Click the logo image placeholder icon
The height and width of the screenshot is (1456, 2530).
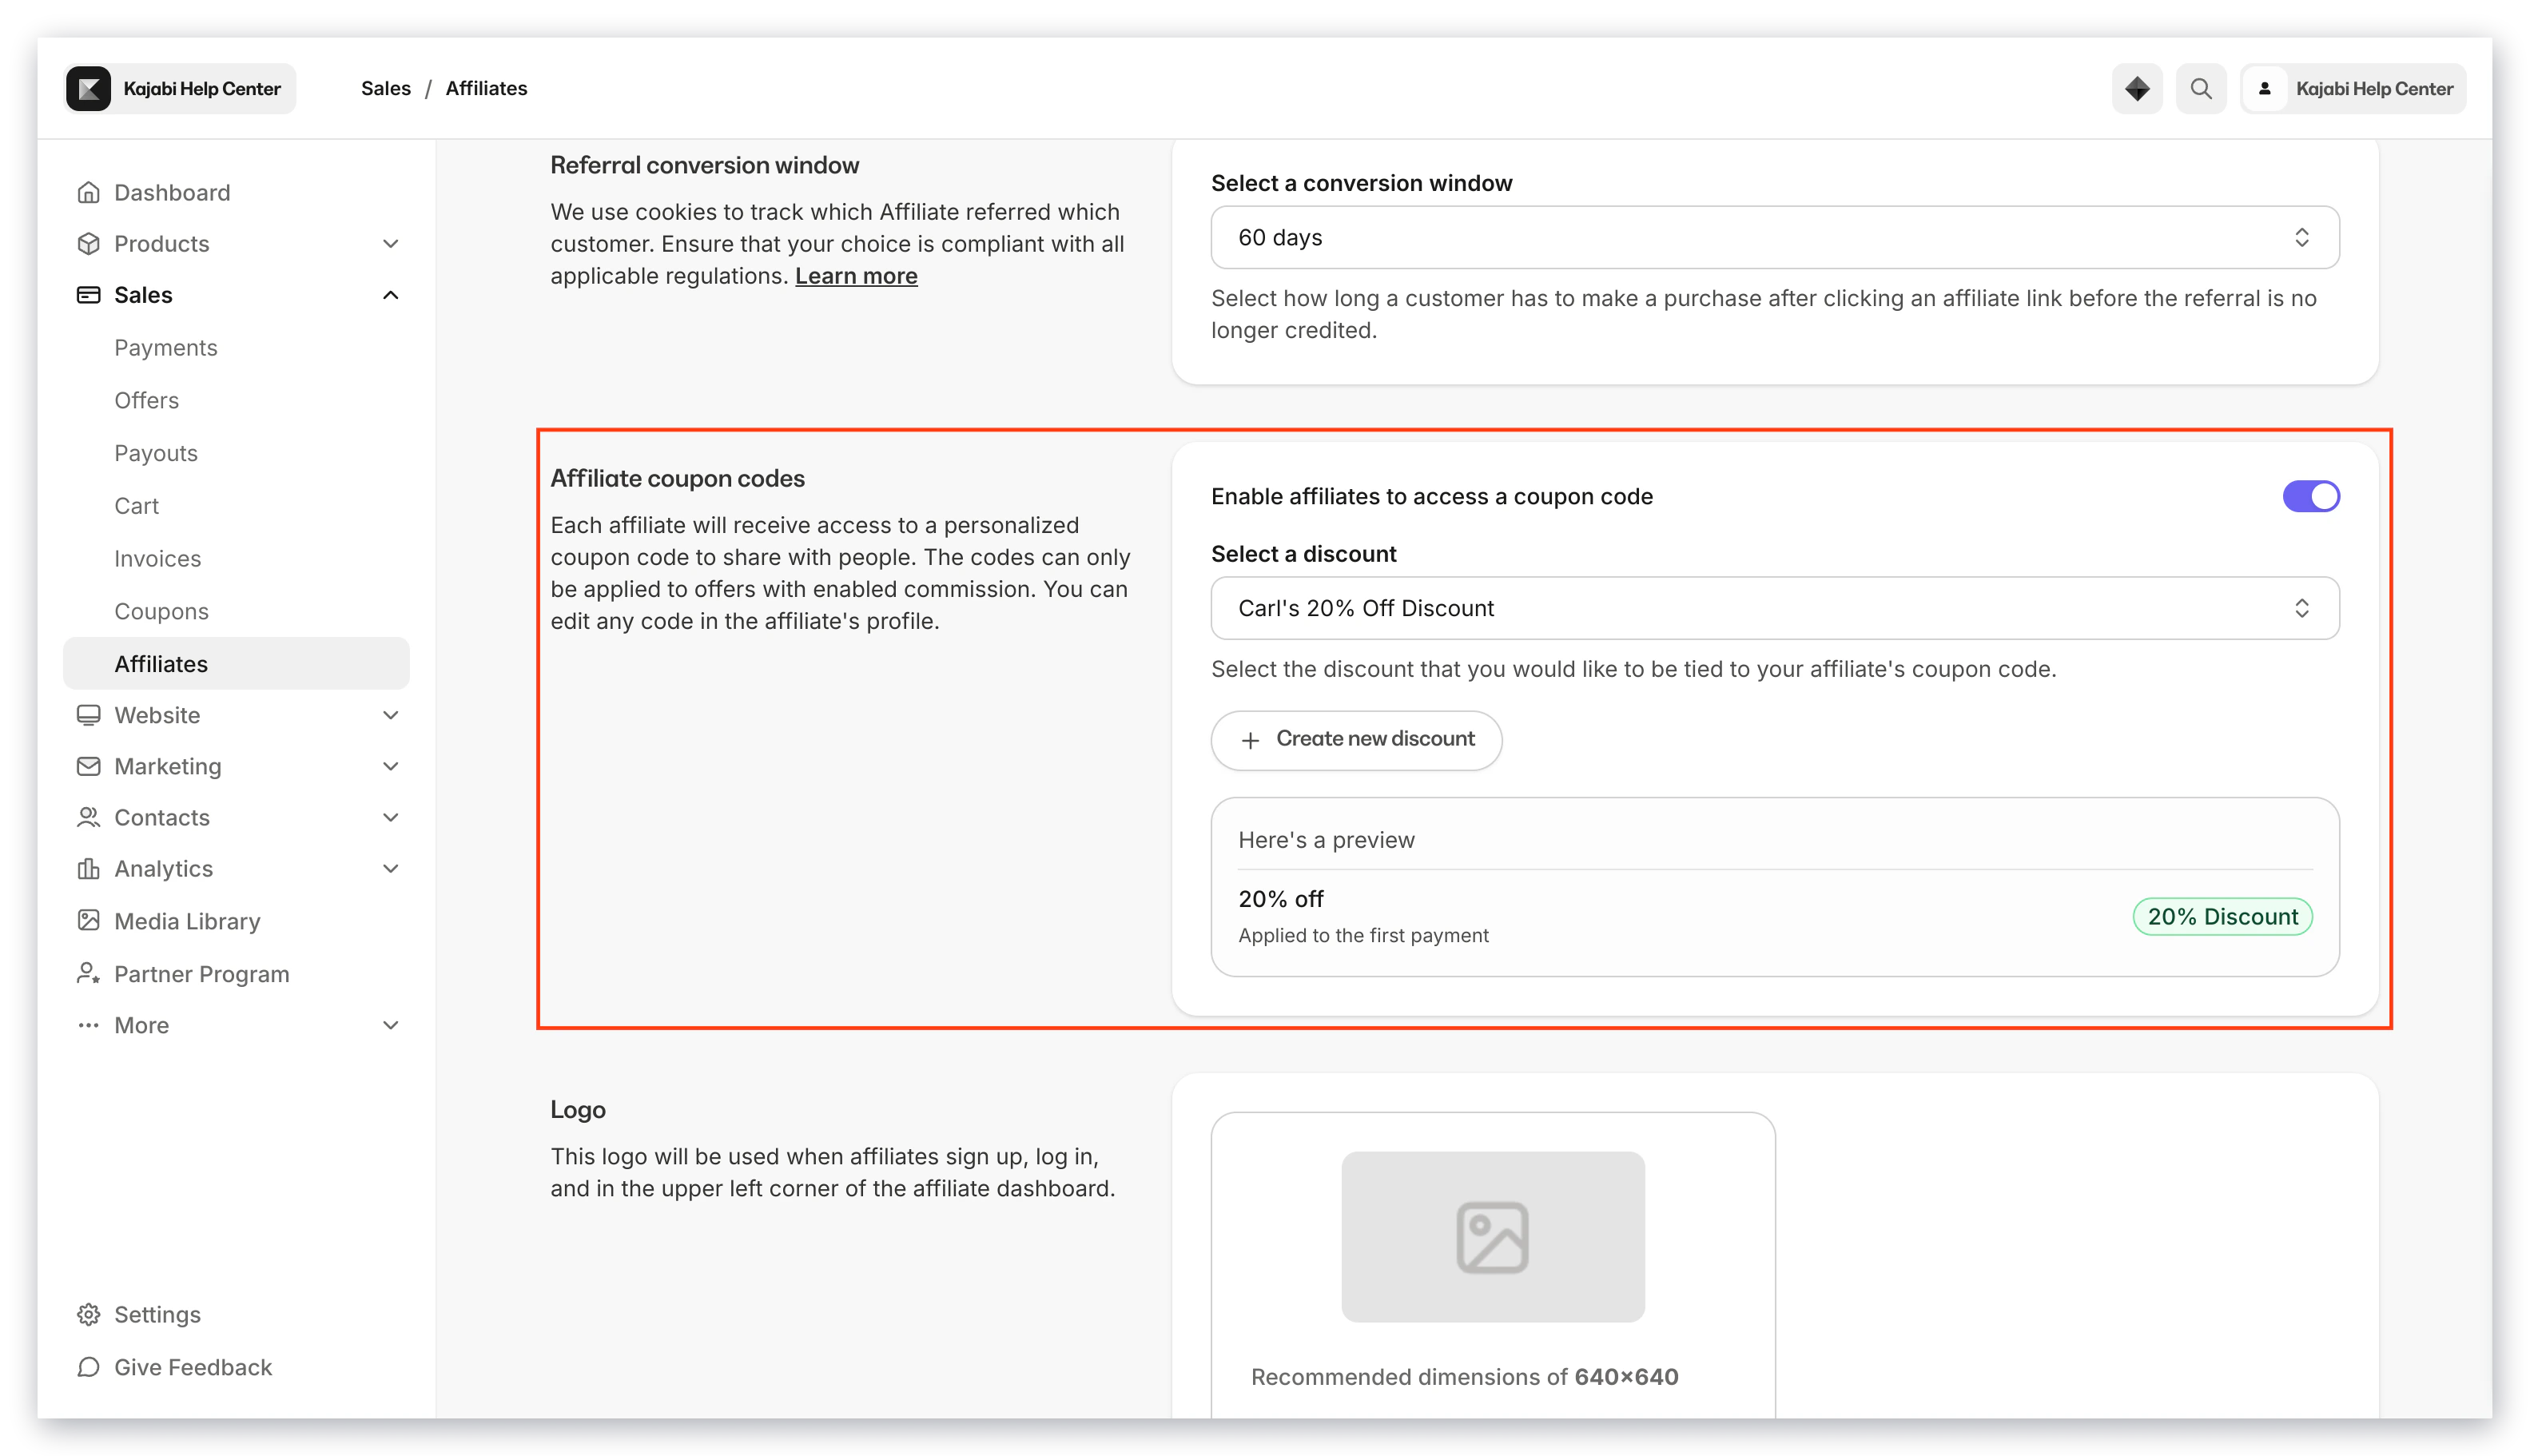point(1492,1237)
